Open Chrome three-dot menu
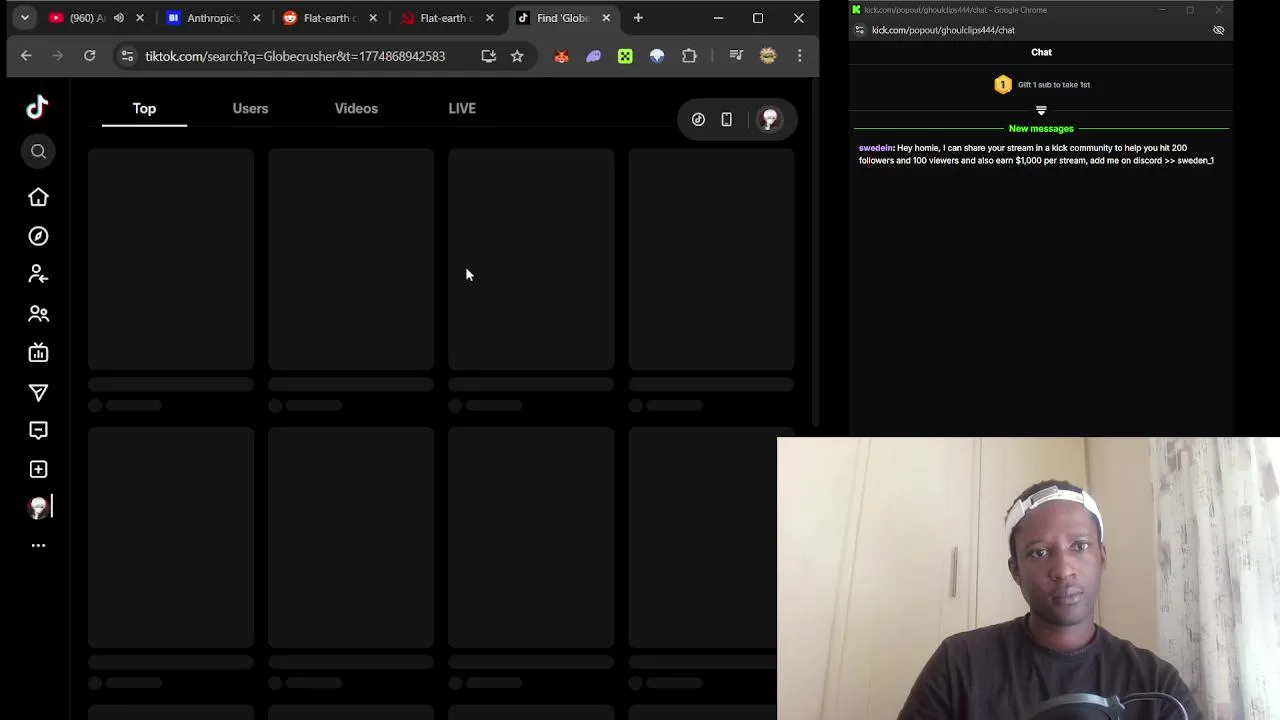1280x720 pixels. 799,56
